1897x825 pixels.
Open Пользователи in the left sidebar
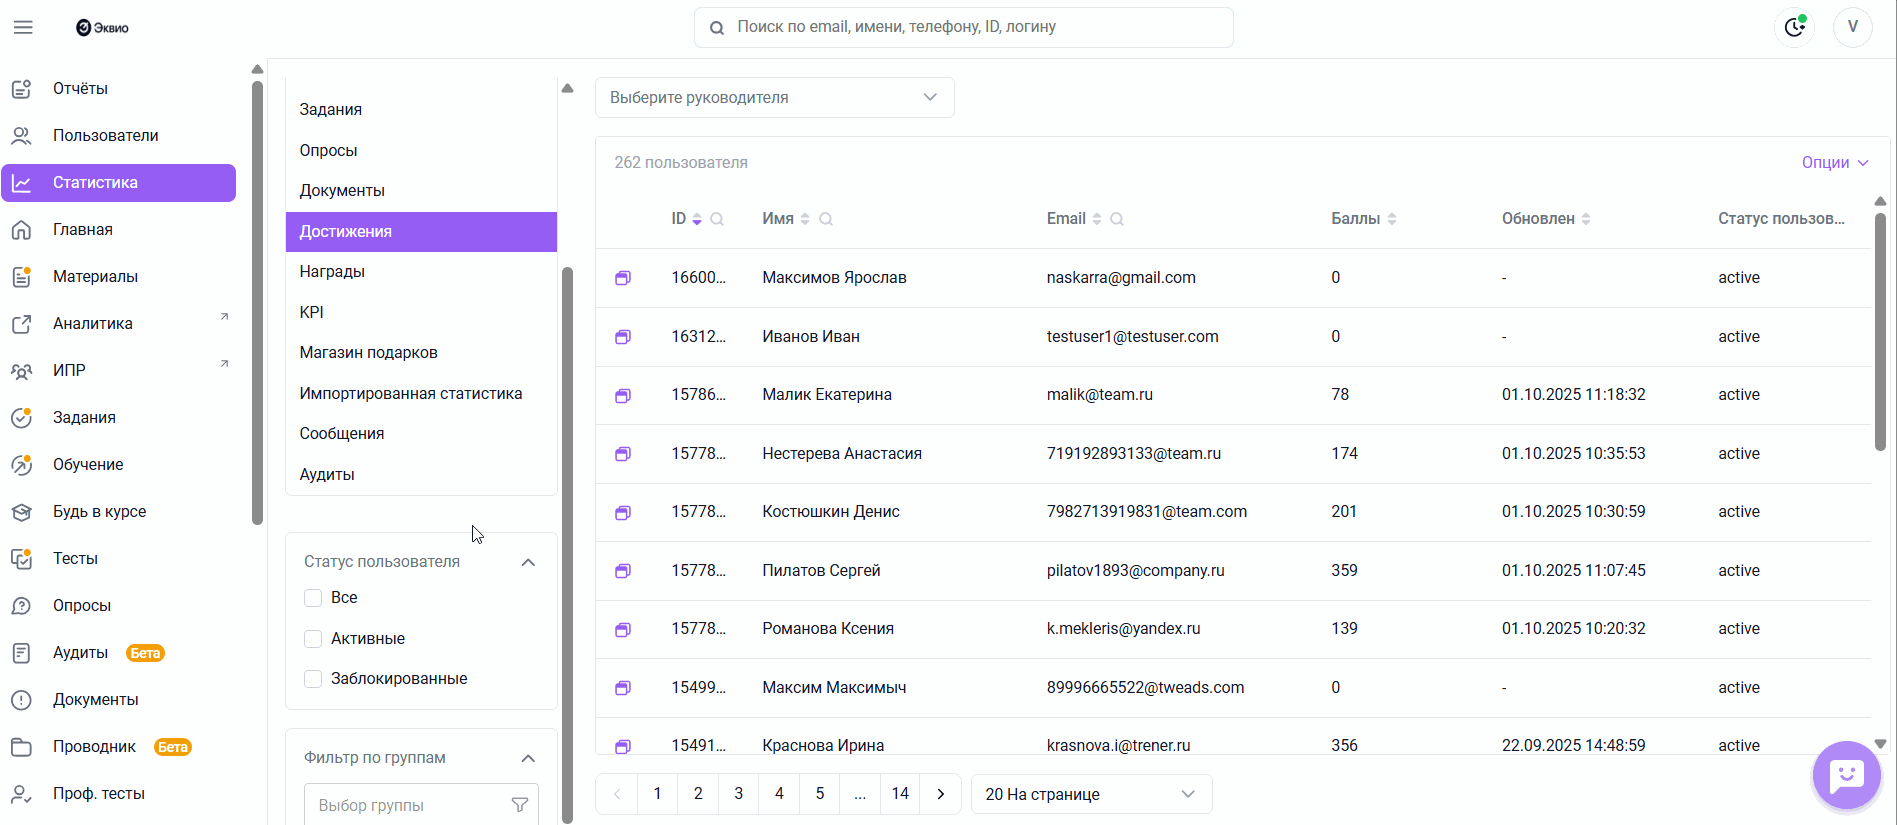105,136
